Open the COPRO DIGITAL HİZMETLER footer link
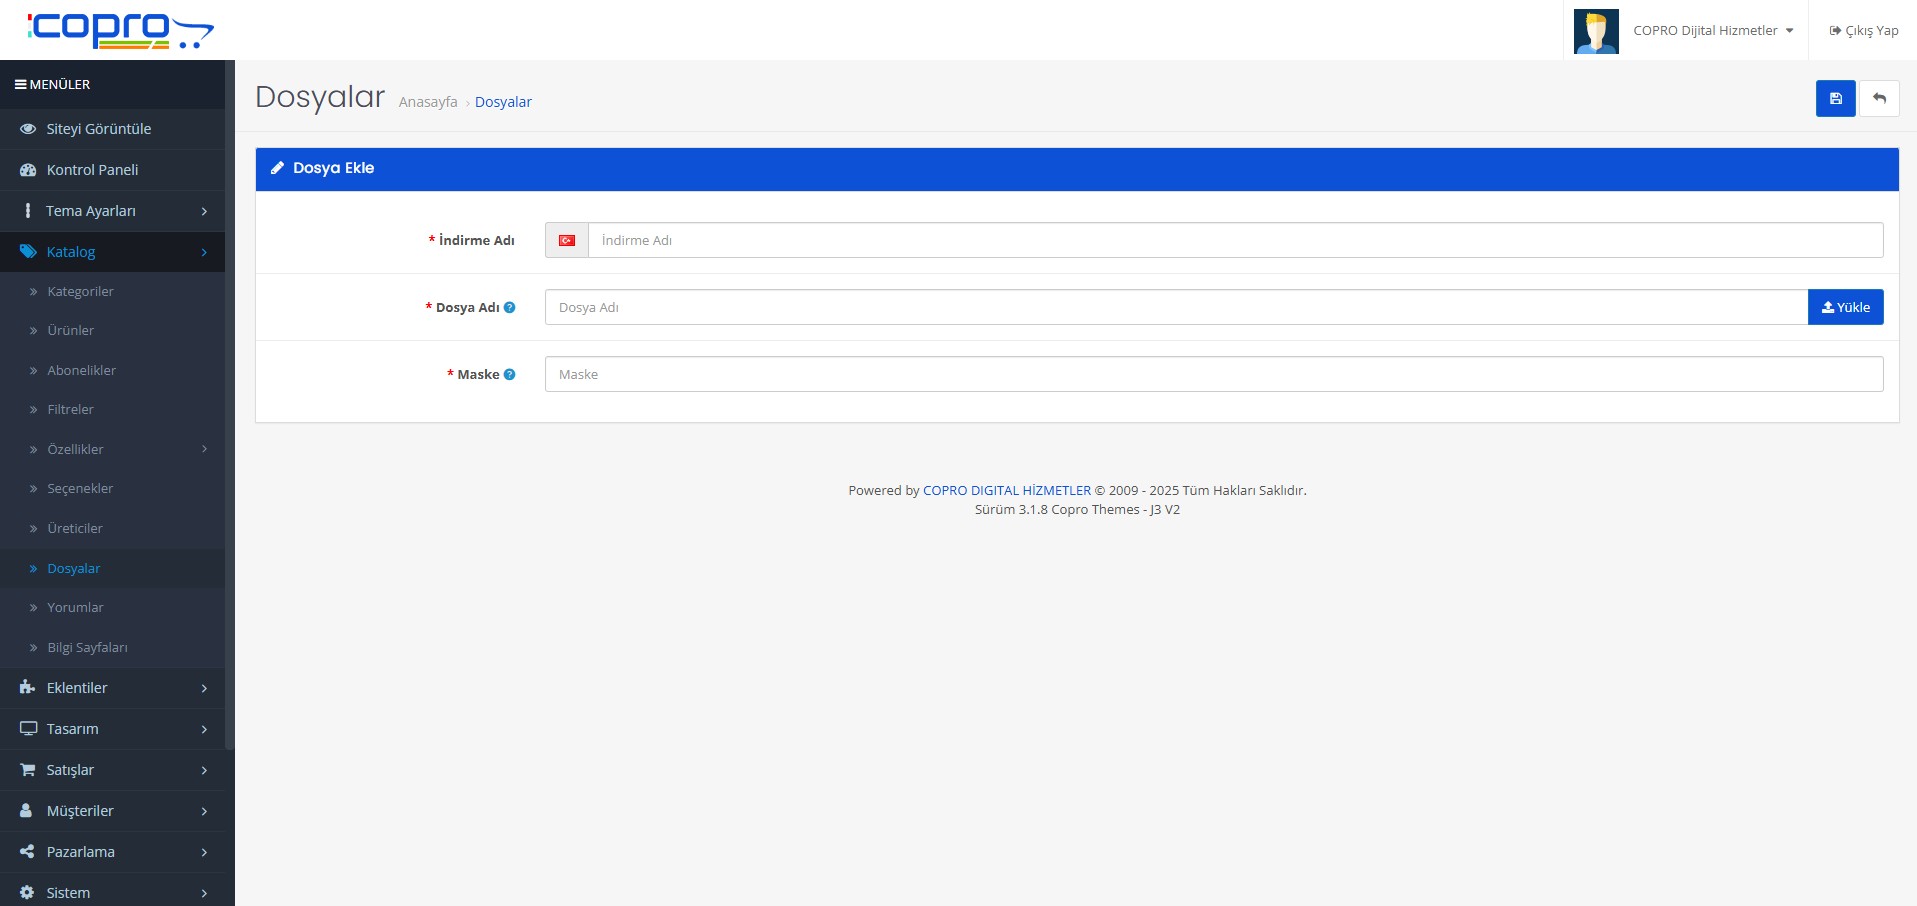This screenshot has height=906, width=1917. (x=1006, y=491)
